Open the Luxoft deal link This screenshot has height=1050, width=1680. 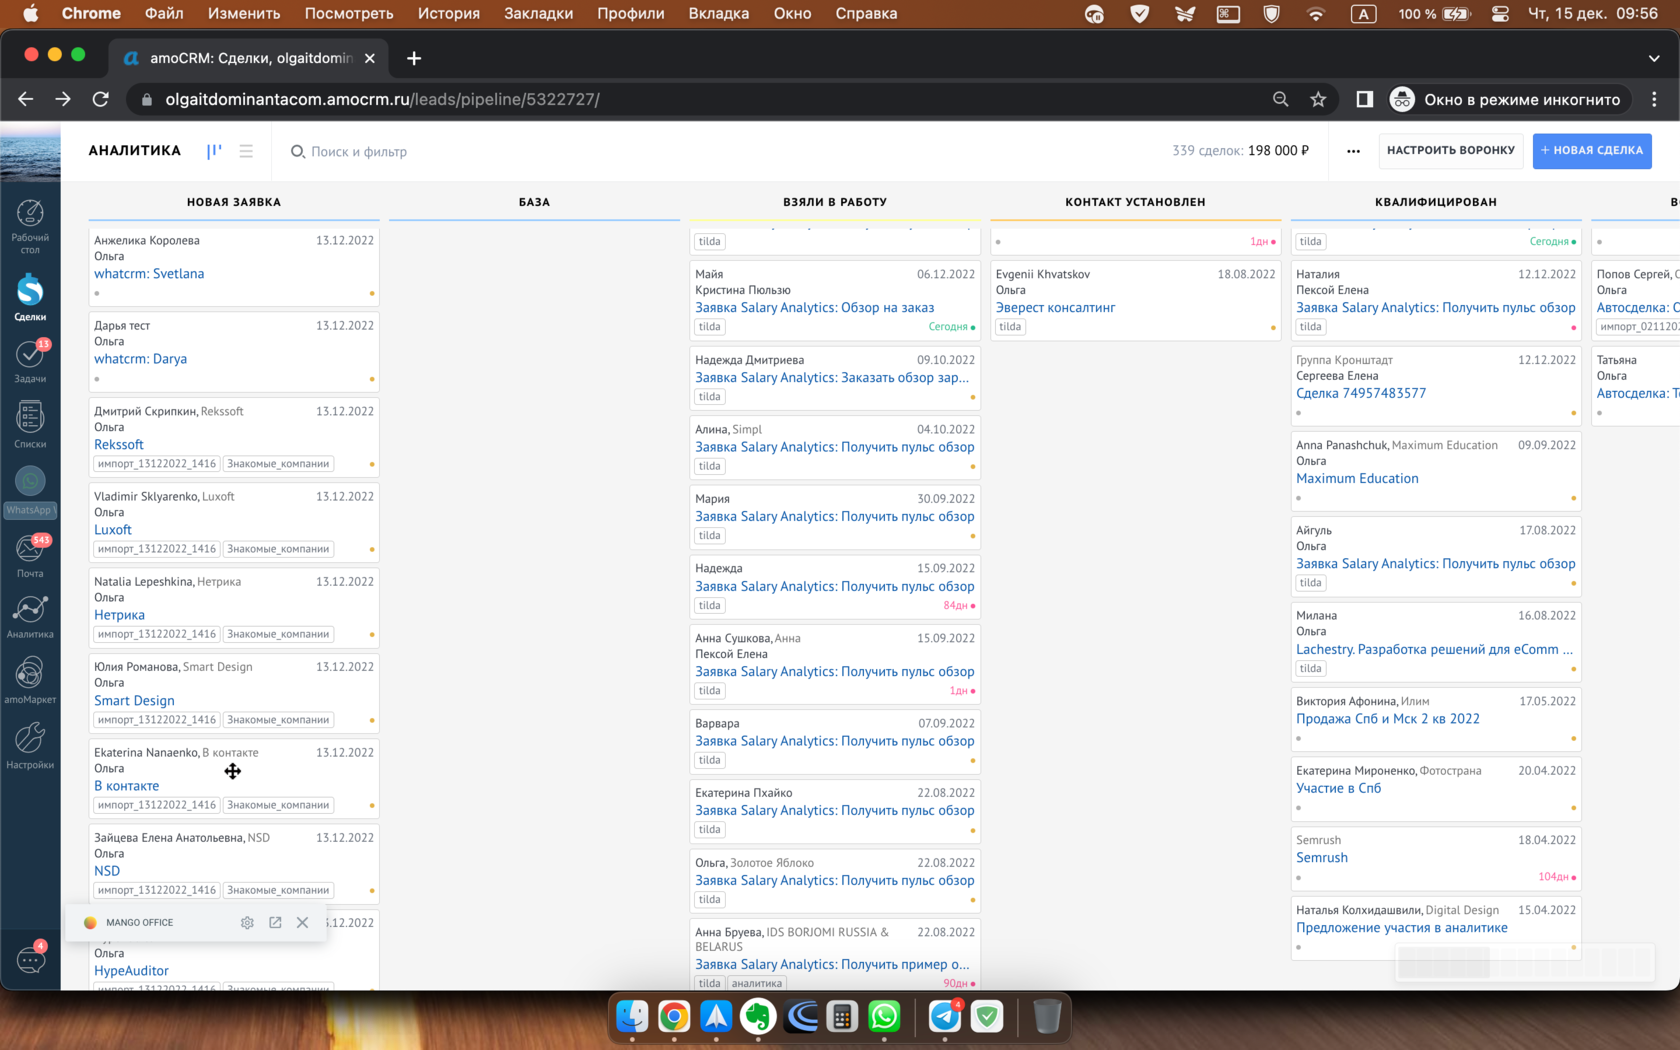point(113,530)
